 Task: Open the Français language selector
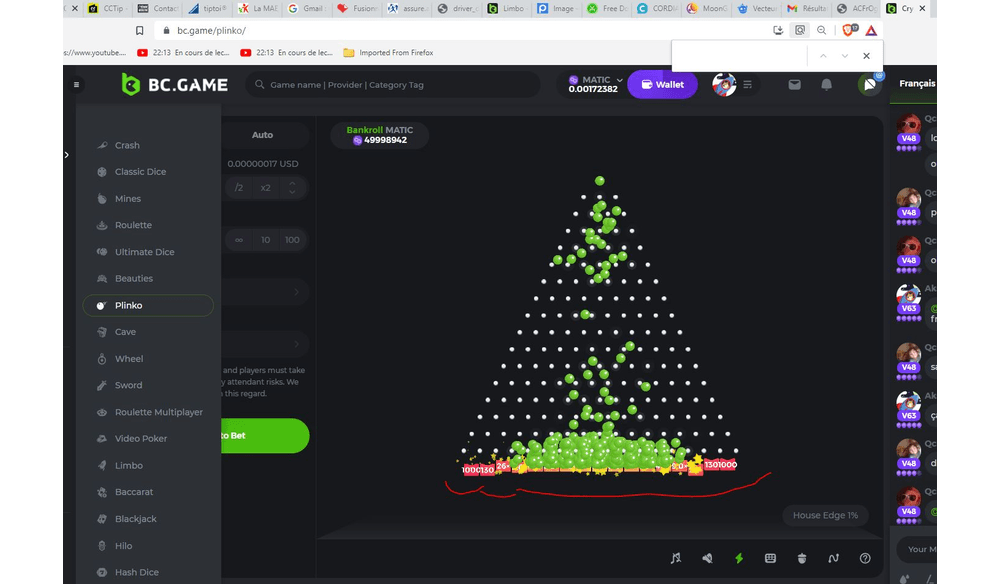click(917, 84)
